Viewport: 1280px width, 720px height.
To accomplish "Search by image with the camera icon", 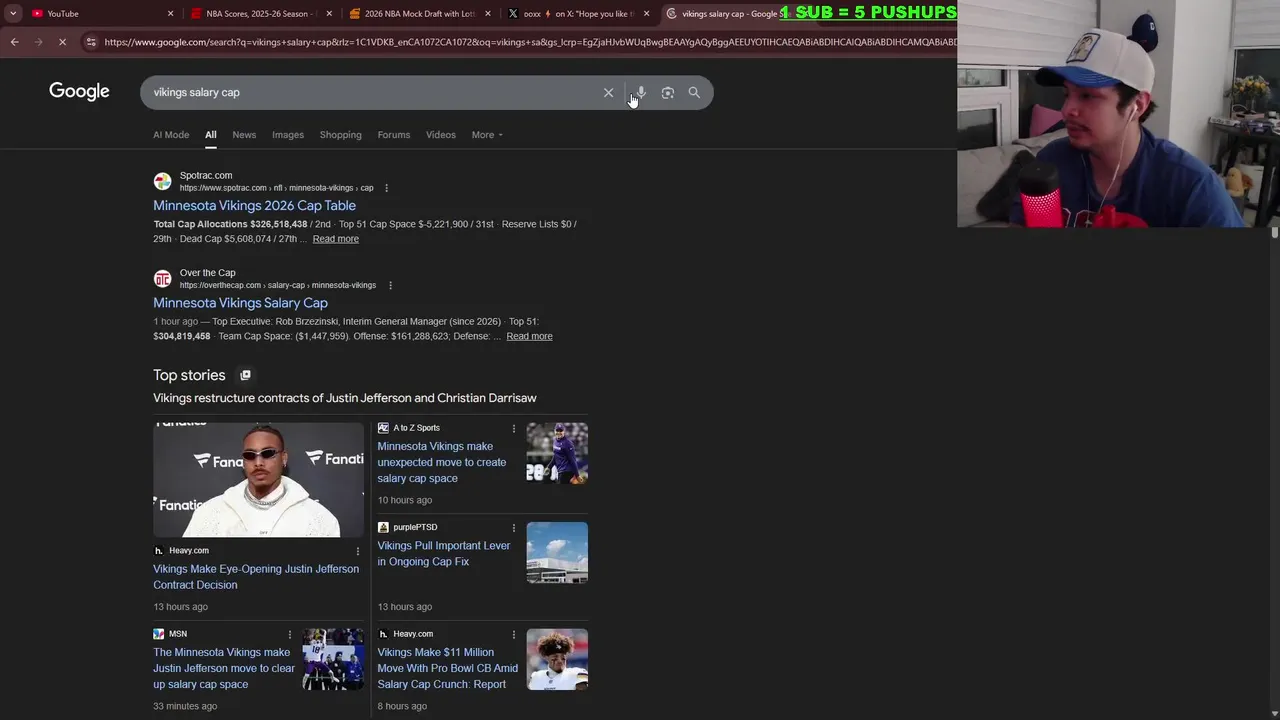I will (x=667, y=93).
